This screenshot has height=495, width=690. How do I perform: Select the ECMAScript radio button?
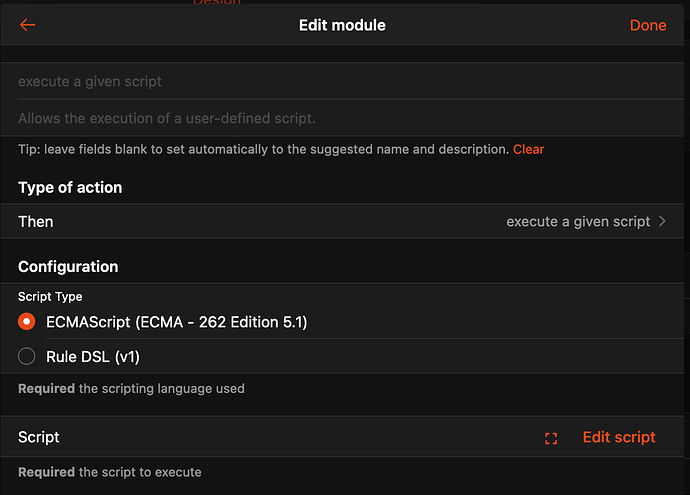(x=27, y=322)
